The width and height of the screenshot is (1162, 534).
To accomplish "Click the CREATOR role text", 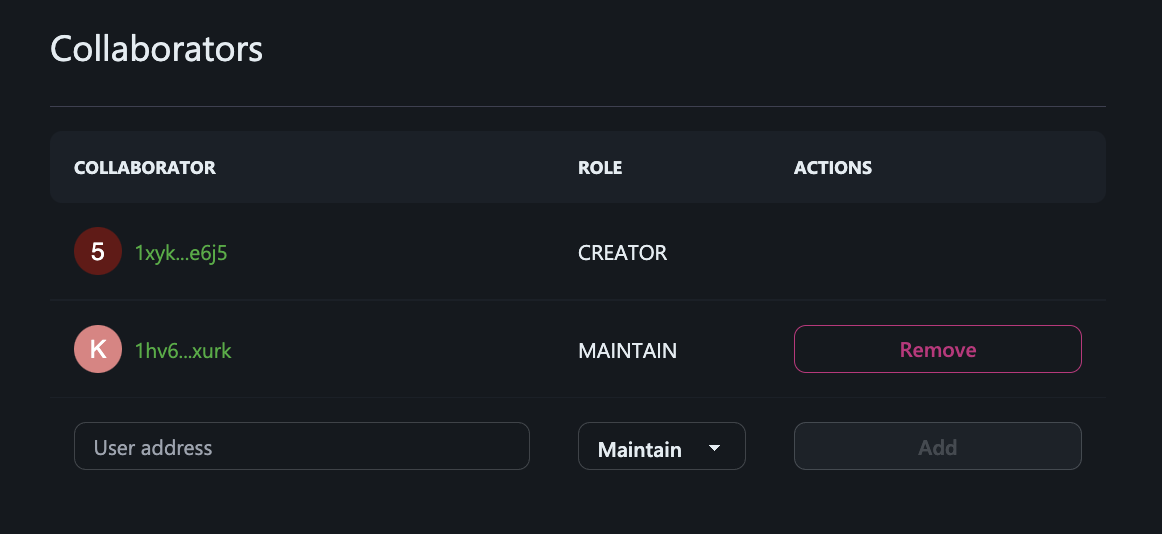I will (x=622, y=253).
